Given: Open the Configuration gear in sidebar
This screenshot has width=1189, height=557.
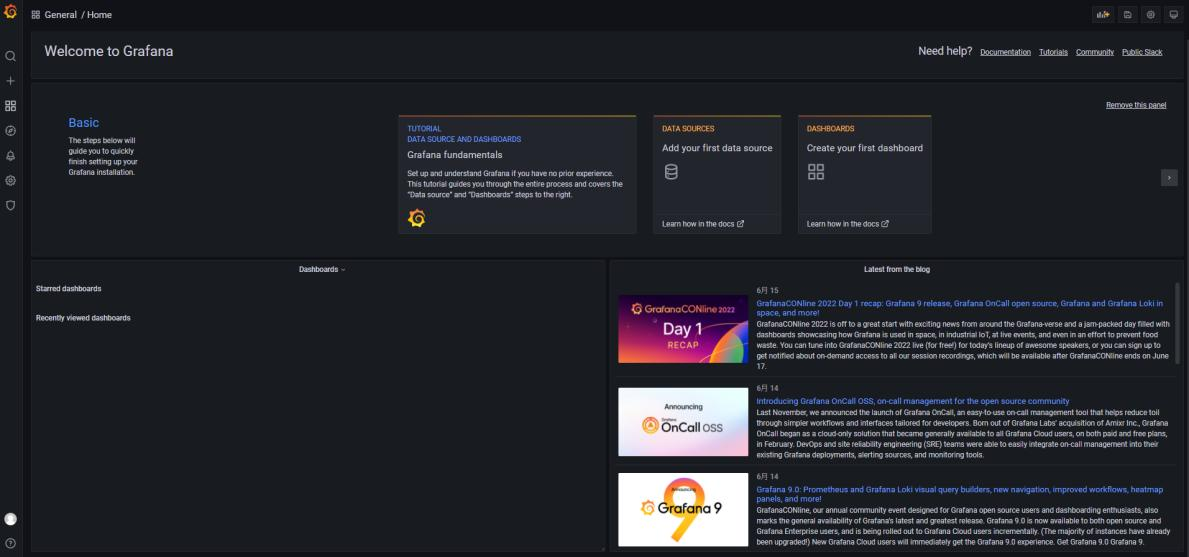Looking at the screenshot, I should point(11,180).
